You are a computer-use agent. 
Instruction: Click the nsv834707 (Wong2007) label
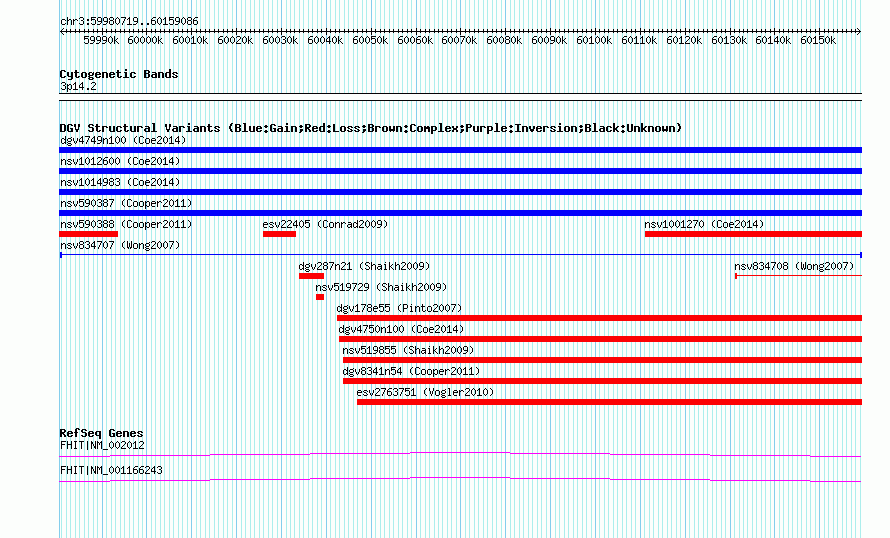[120, 245]
